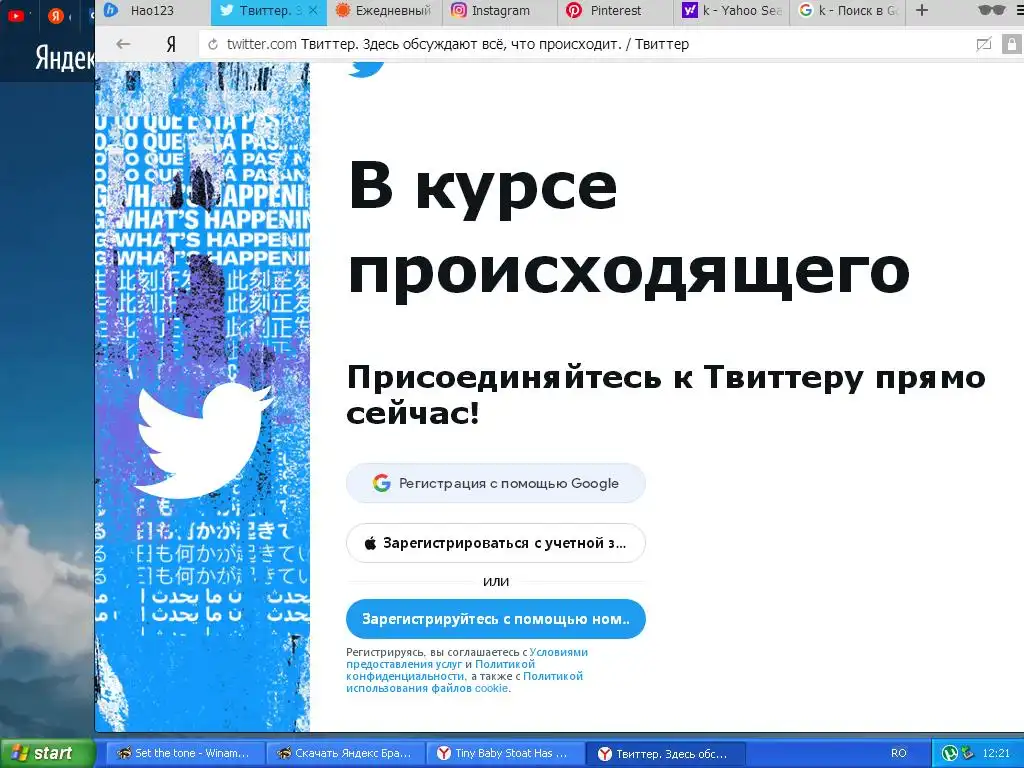Click the small Twitter bird logo at top
This screenshot has width=1024, height=768.
(x=366, y=70)
